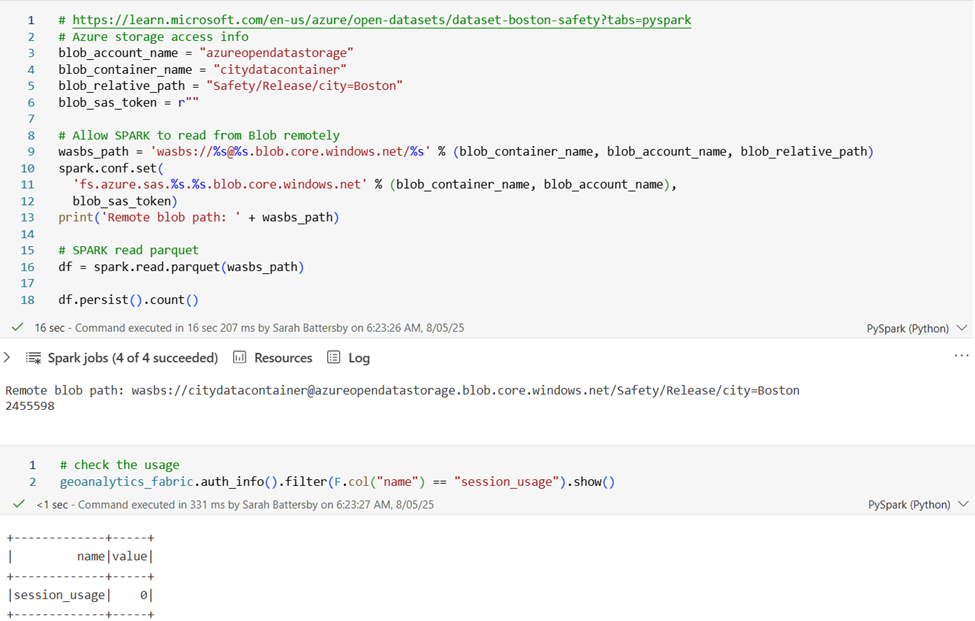Viewport: 975px width, 621px height.
Task: Click line number 16 in the first cell
Action: click(27, 267)
